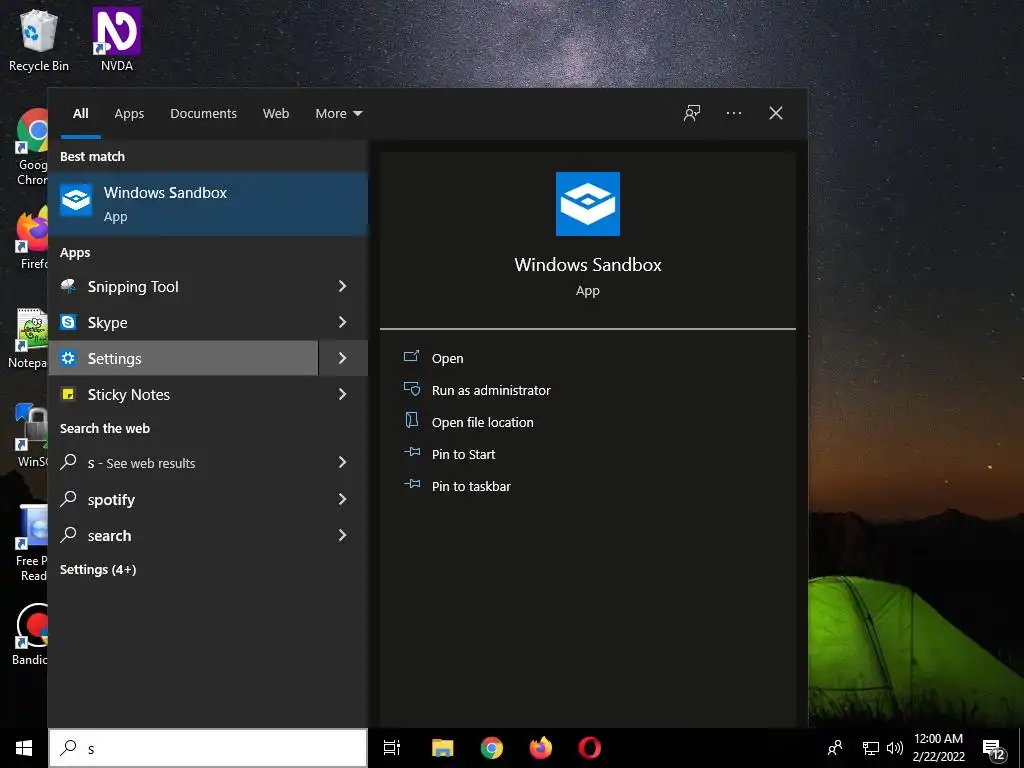Image resolution: width=1024 pixels, height=768 pixels.
Task: Click the Settings gear icon in results
Action: 68,358
